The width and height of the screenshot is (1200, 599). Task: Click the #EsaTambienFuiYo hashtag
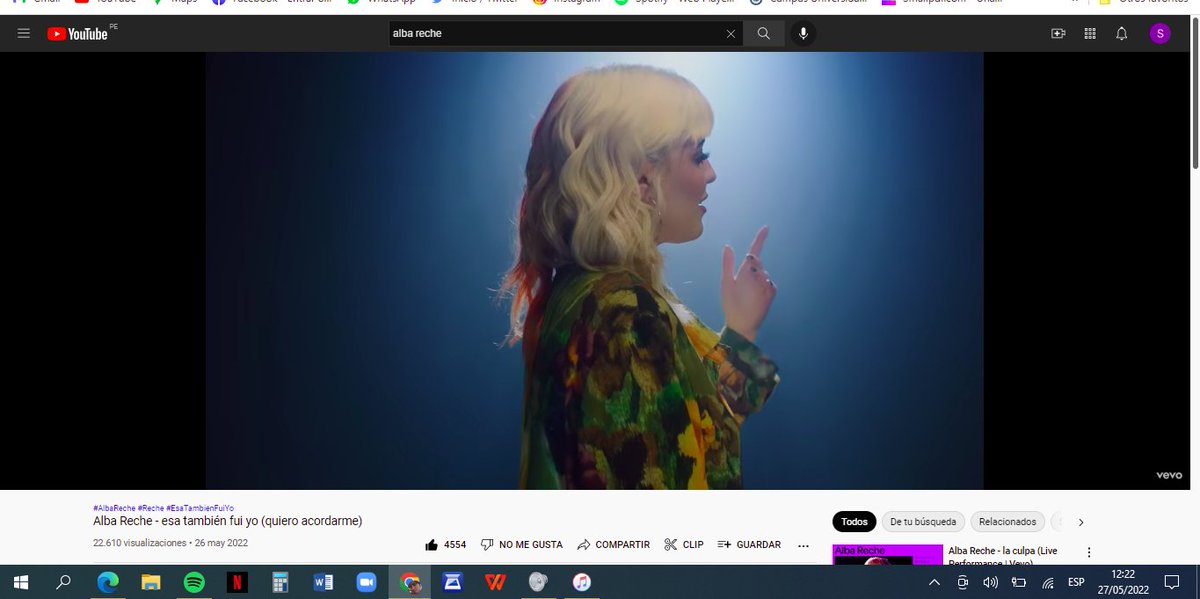coord(200,508)
